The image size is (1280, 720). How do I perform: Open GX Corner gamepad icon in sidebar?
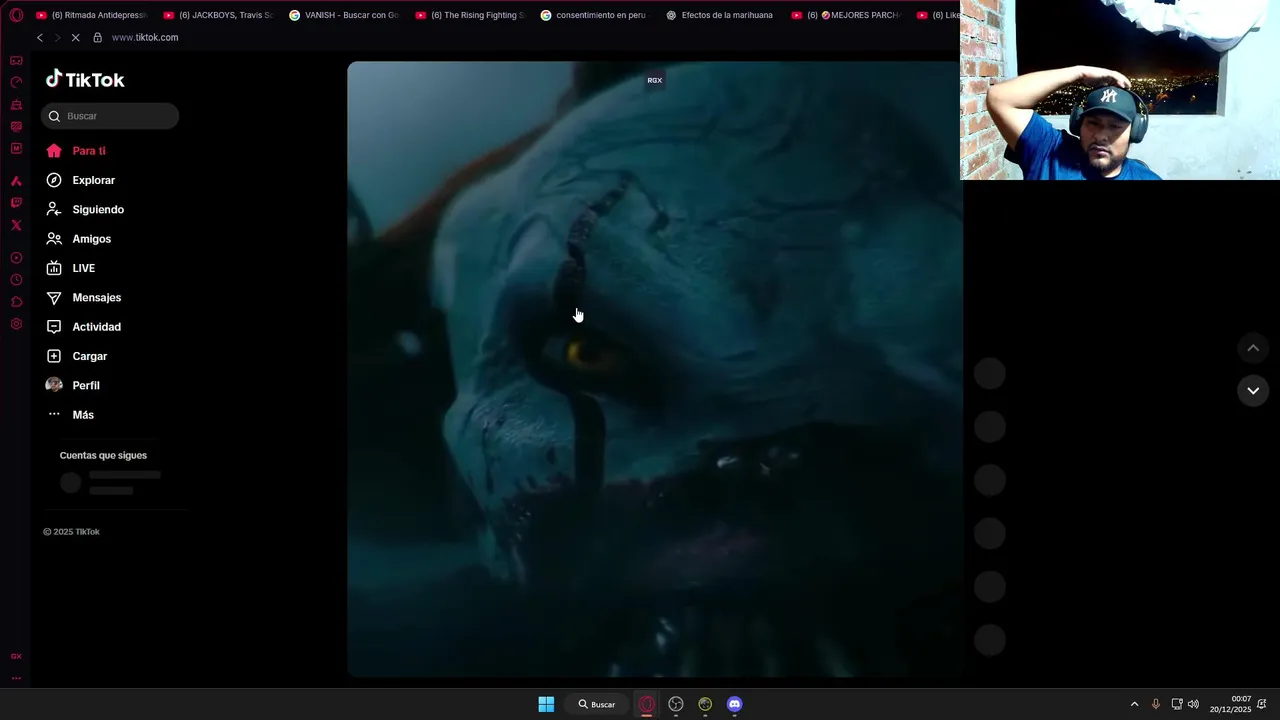(x=16, y=61)
